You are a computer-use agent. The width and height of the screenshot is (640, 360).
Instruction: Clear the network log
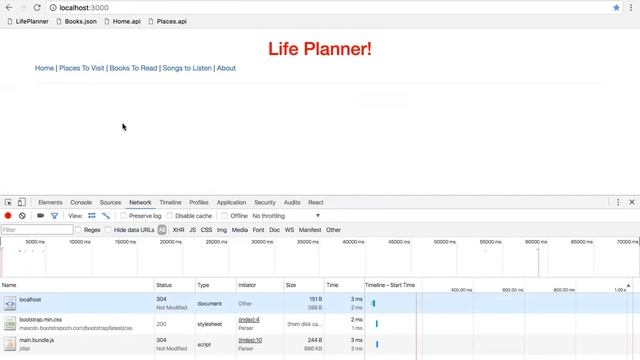[22, 216]
